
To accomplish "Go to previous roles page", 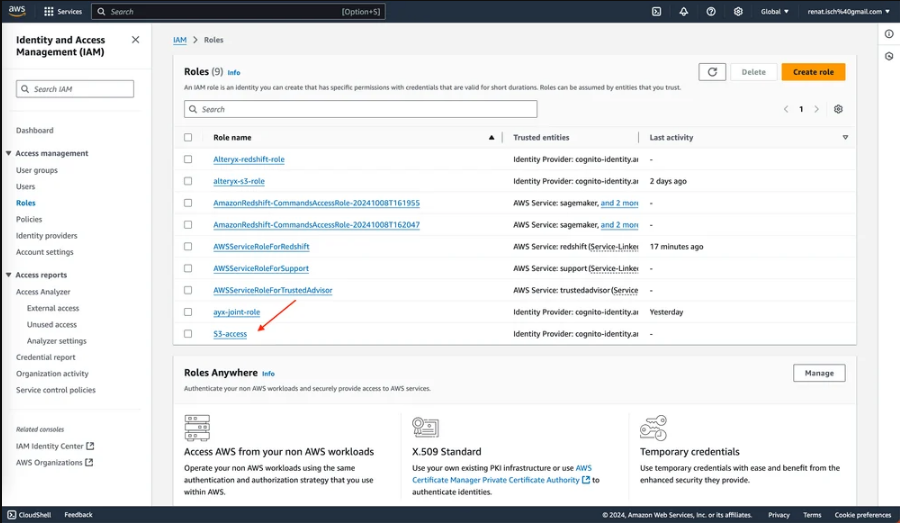I will tap(786, 109).
